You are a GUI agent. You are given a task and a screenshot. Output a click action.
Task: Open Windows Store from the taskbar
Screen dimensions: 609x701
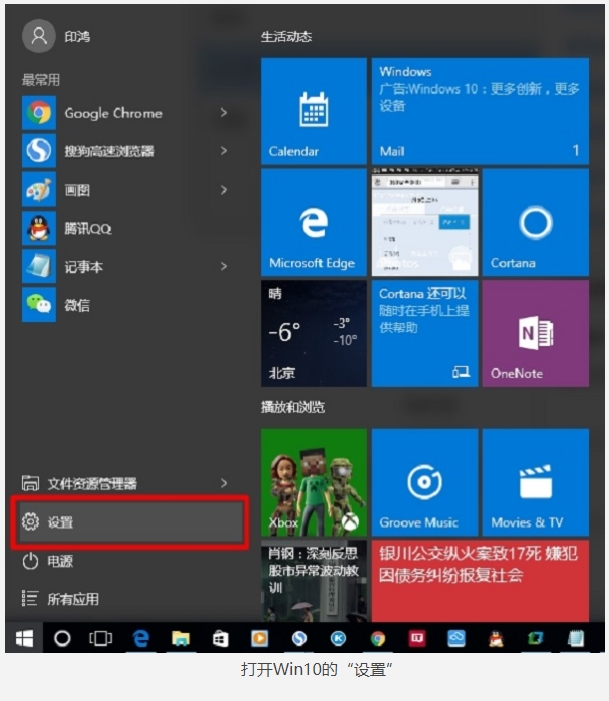[x=220, y=638]
